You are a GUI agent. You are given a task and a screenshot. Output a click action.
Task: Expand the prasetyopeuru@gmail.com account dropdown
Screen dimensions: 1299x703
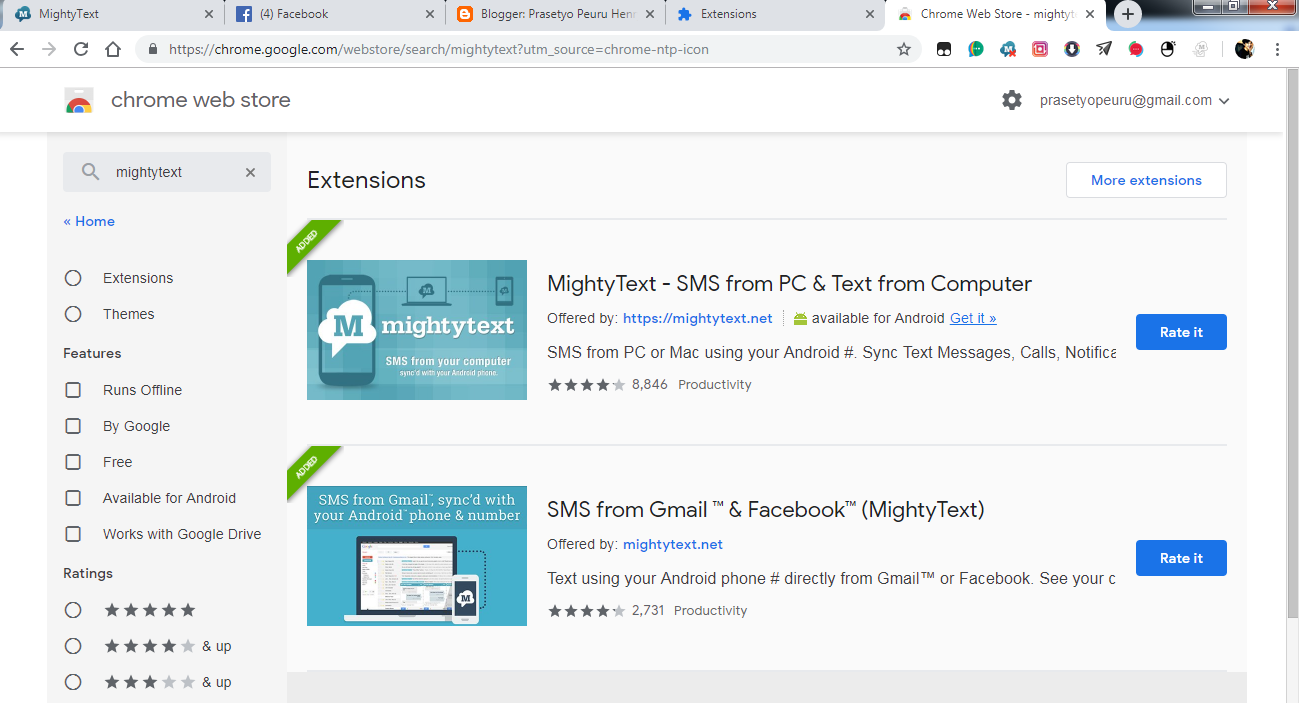(x=1134, y=100)
